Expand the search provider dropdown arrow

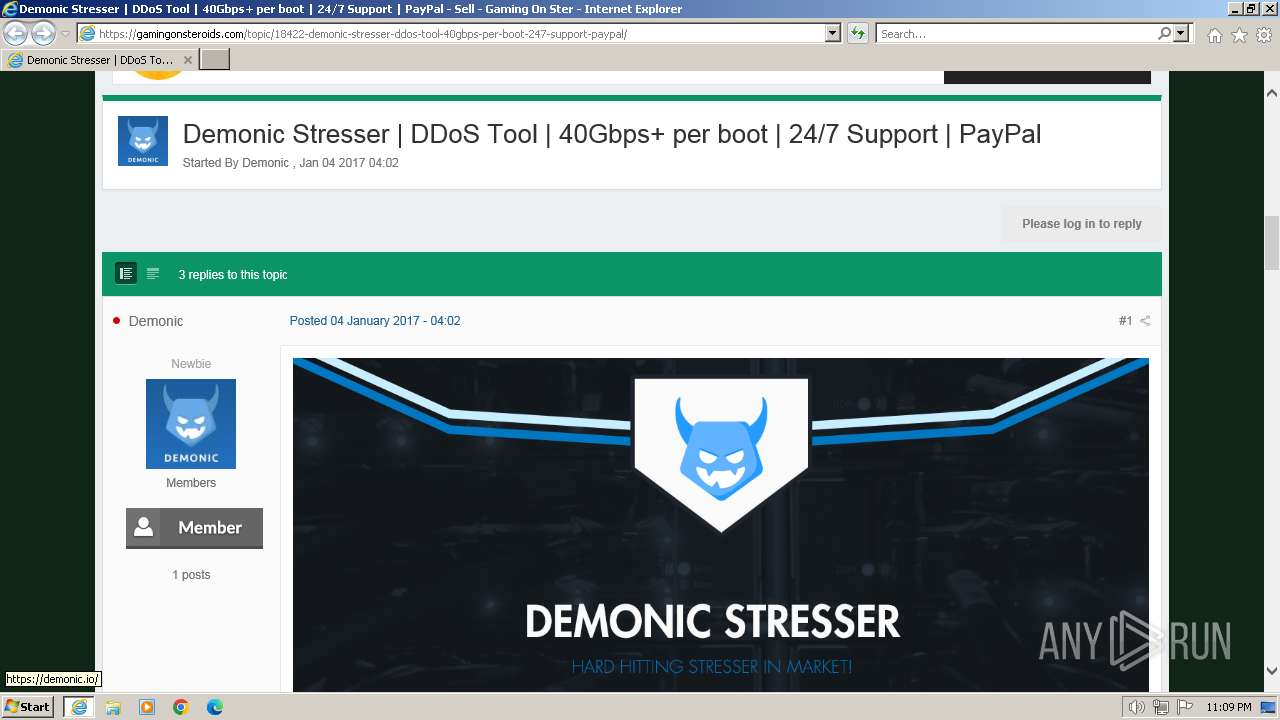click(1181, 33)
